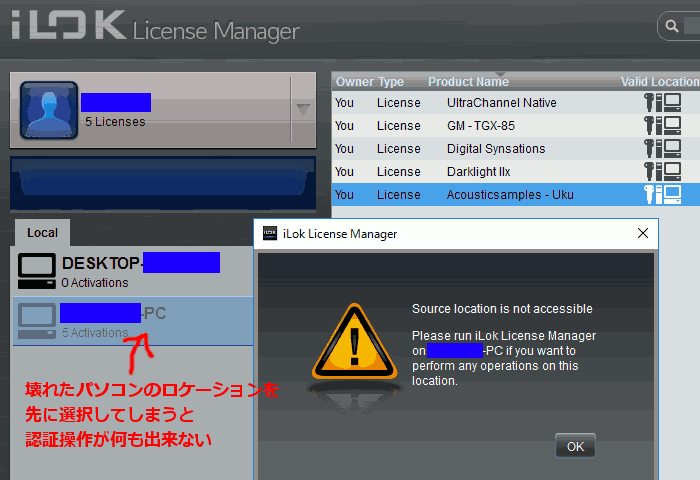The height and width of the screenshot is (480, 700).
Task: Click the '5 Licenses' account text
Action: [x=115, y=121]
